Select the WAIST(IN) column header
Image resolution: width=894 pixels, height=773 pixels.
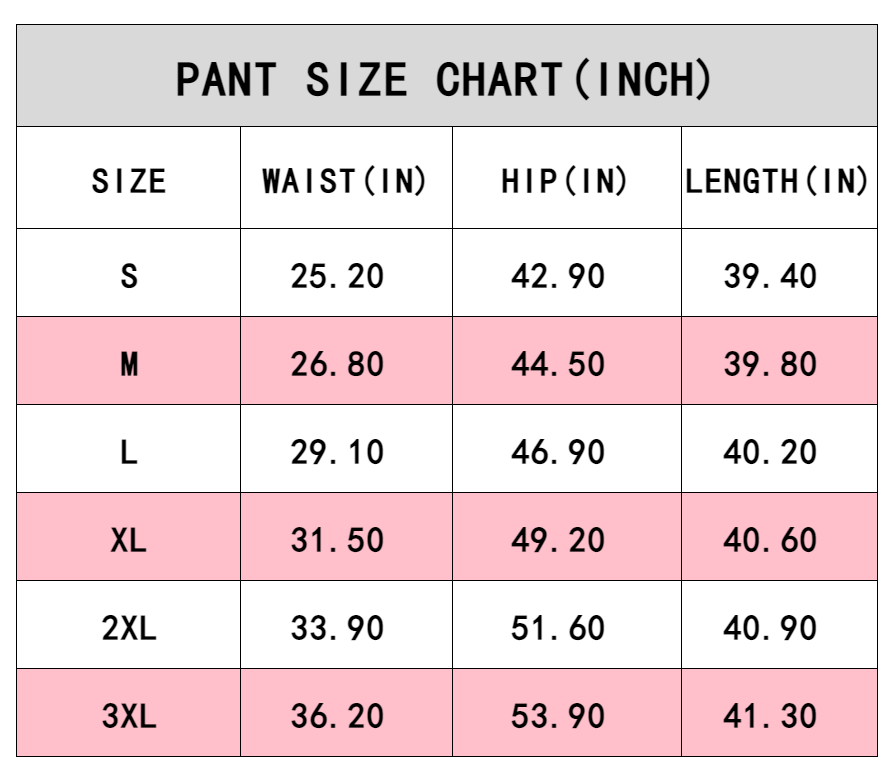[x=345, y=181]
